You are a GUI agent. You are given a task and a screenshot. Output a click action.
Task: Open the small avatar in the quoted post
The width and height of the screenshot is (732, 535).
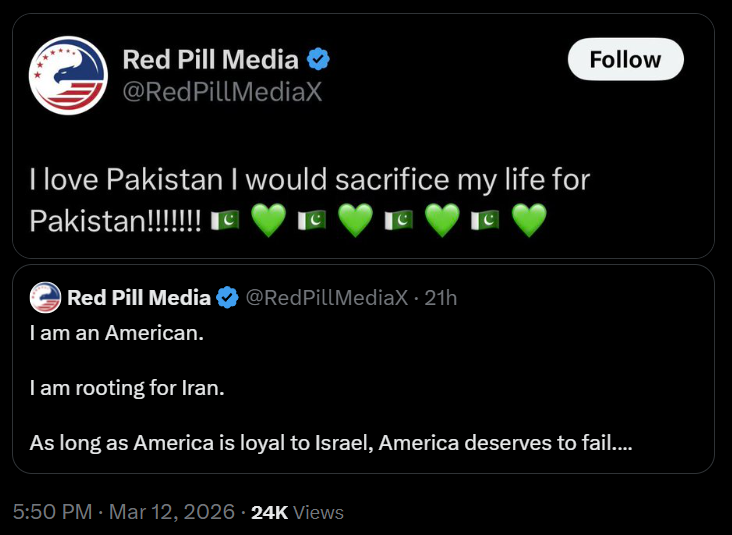[46, 297]
